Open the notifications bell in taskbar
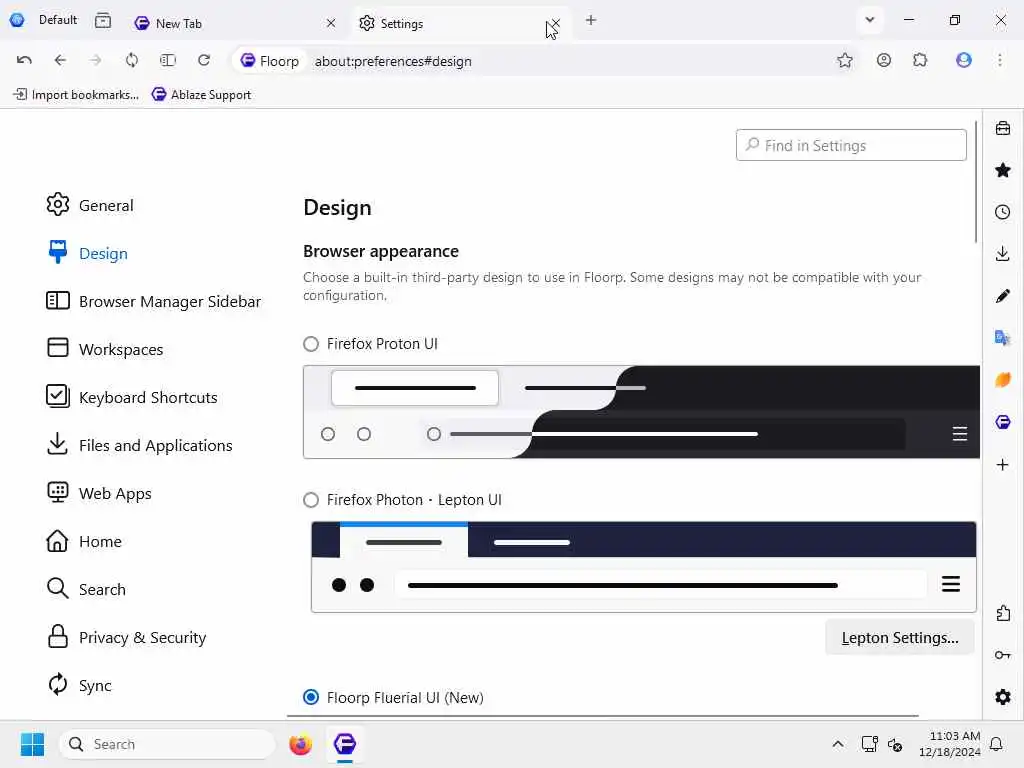The height and width of the screenshot is (768, 1024). click(996, 744)
